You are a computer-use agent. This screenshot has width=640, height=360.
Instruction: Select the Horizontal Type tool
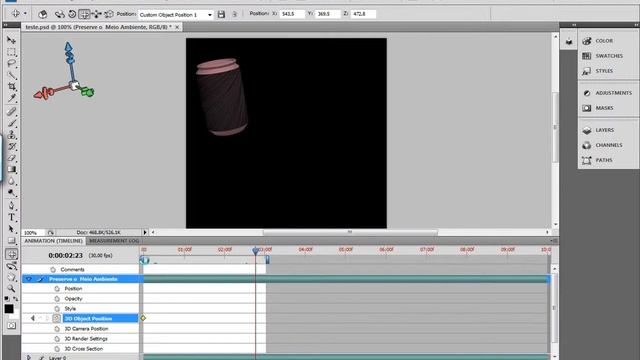(11, 217)
